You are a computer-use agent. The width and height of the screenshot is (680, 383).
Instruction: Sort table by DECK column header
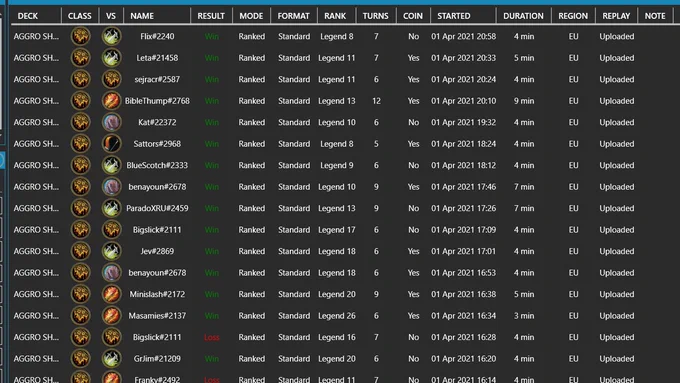coord(28,16)
